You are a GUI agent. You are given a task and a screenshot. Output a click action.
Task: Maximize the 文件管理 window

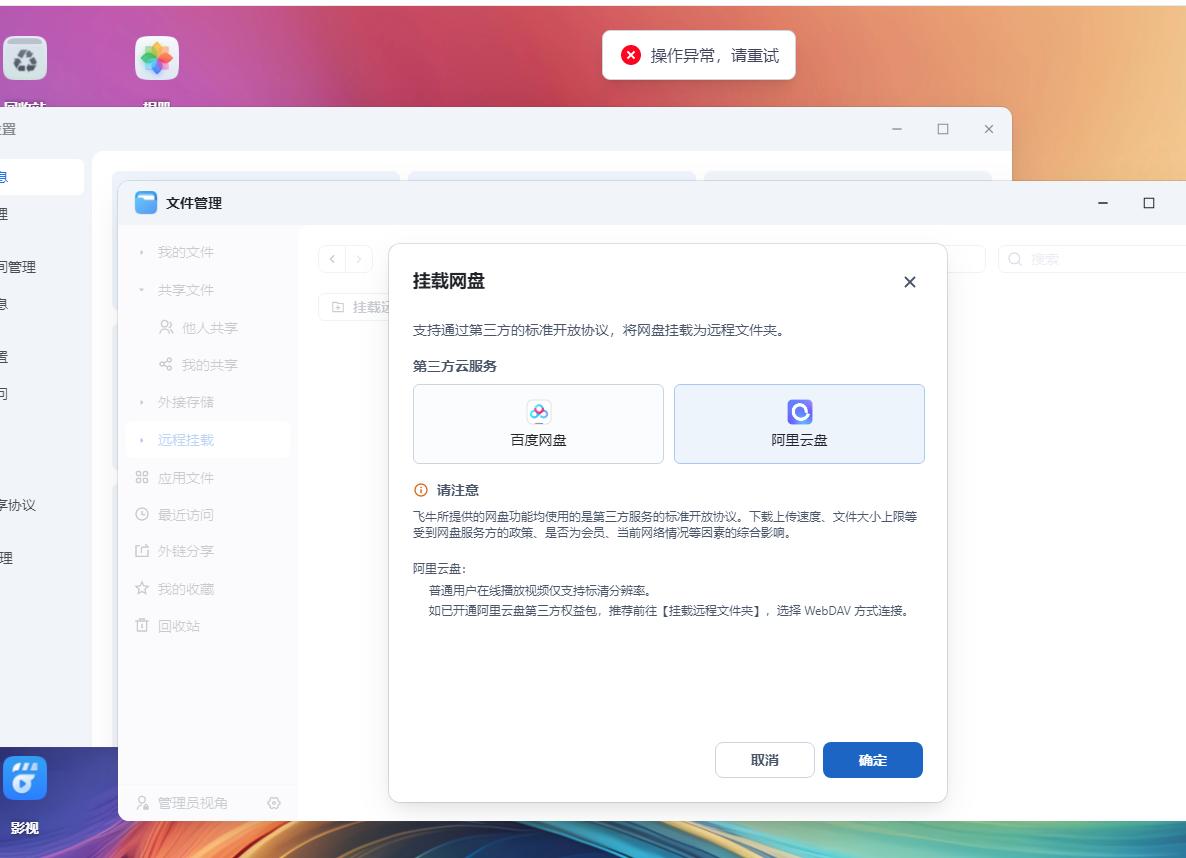[x=1149, y=203]
